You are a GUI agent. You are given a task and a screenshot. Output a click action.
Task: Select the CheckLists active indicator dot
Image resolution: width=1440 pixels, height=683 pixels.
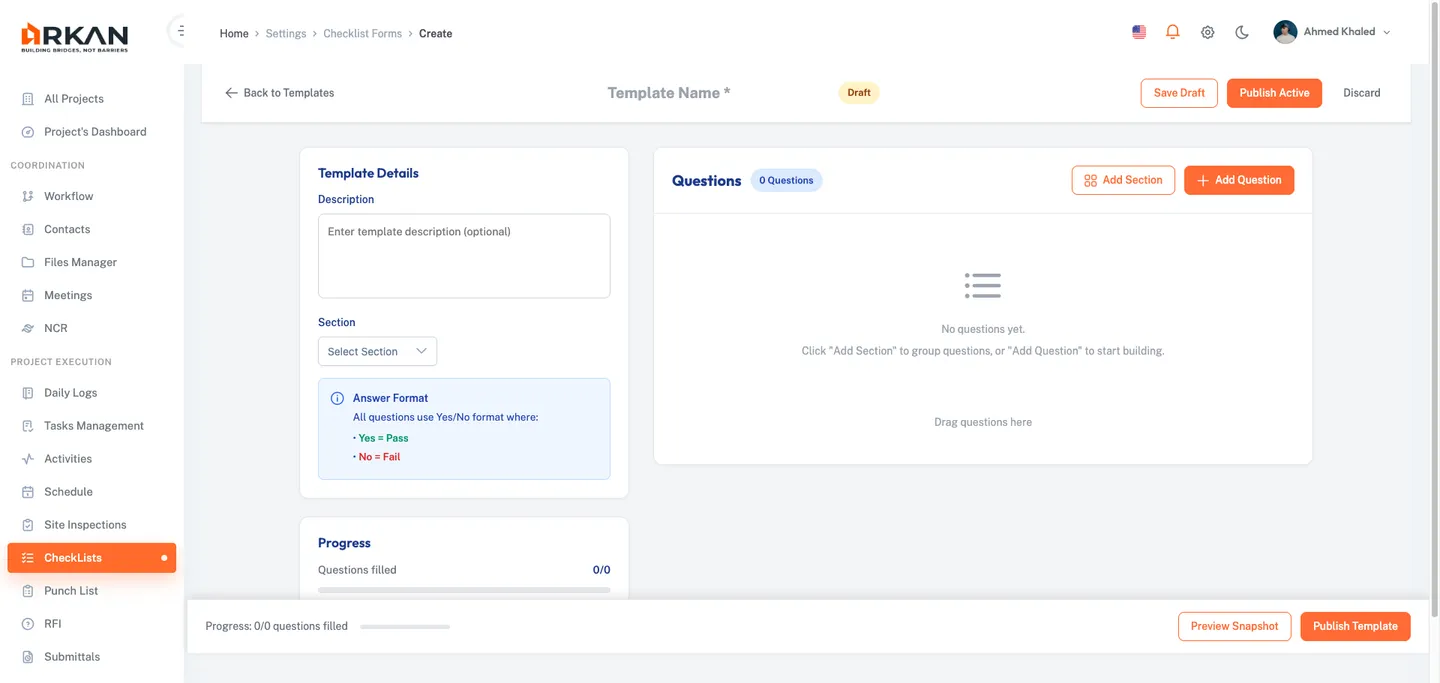[x=166, y=557]
